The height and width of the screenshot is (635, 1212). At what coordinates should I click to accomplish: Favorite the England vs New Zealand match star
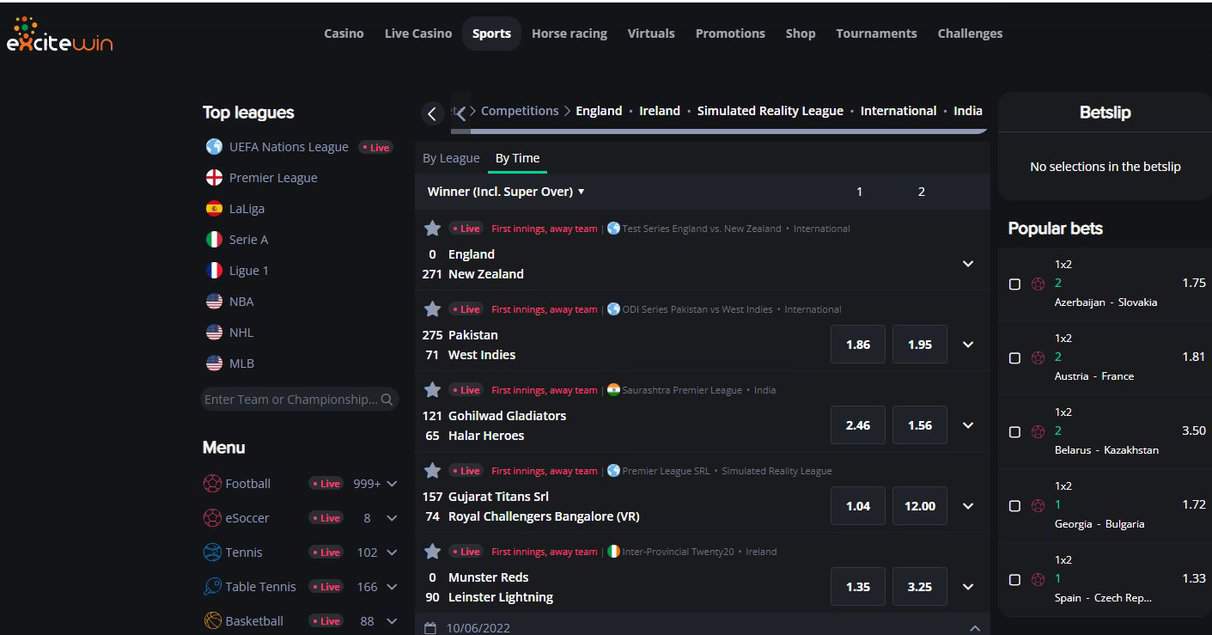[432, 228]
